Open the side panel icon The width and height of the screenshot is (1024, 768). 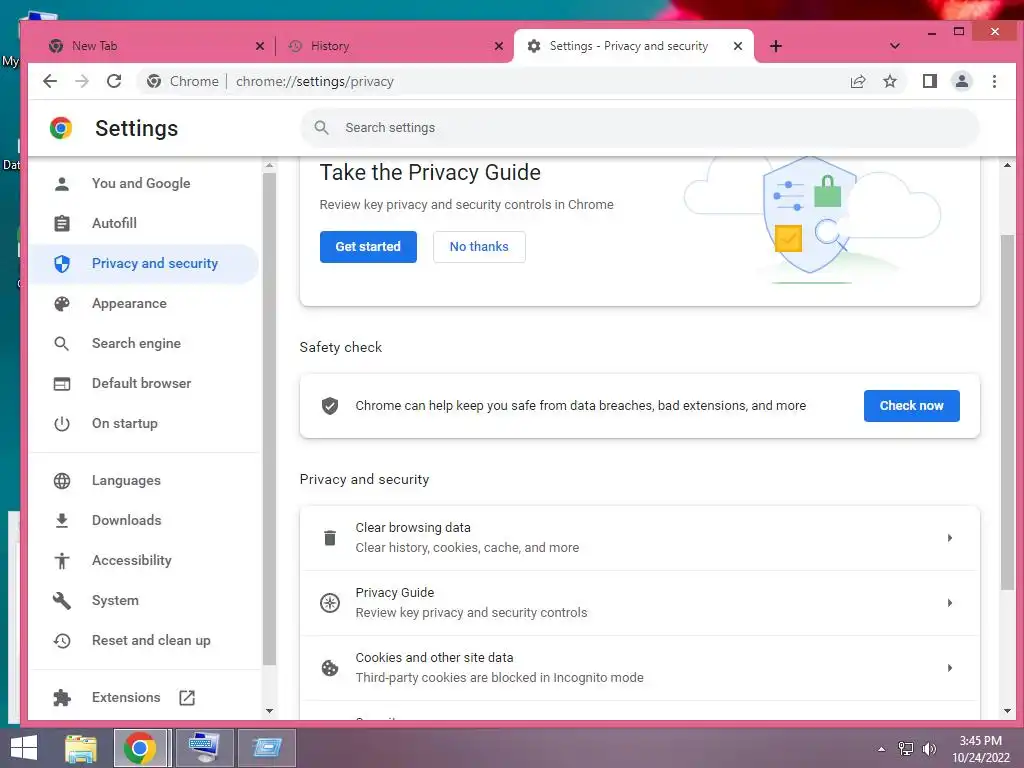(929, 81)
